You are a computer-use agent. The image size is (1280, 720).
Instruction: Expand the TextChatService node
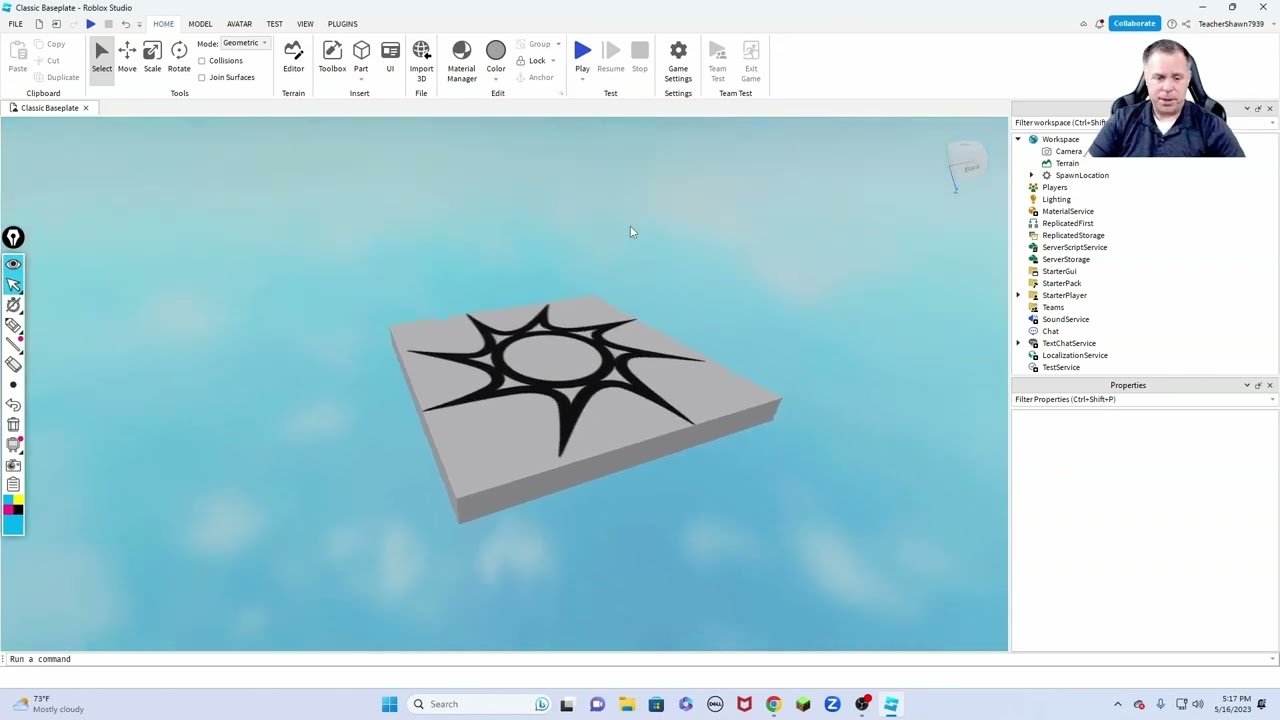[x=1018, y=343]
